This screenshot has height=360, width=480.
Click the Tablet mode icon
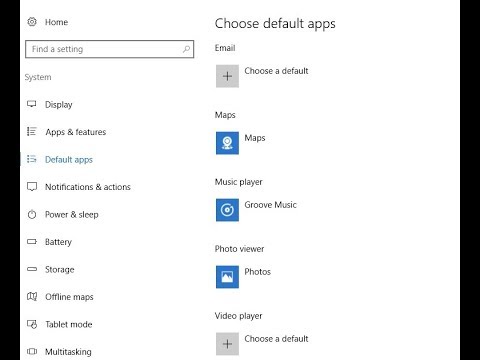point(32,324)
